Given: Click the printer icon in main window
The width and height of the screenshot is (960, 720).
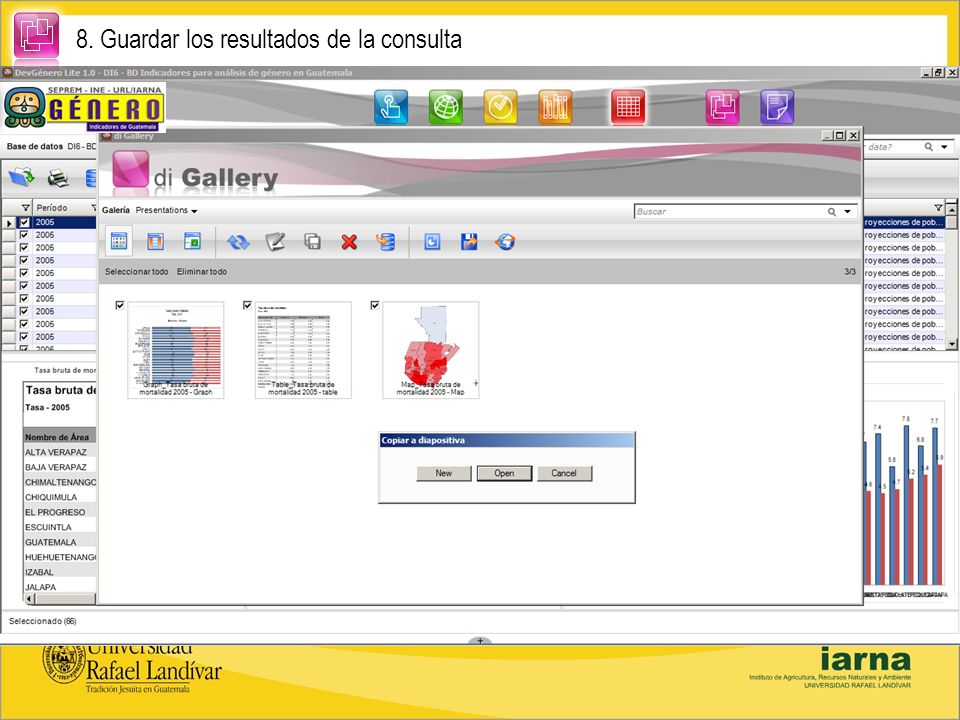Looking at the screenshot, I should 58,178.
